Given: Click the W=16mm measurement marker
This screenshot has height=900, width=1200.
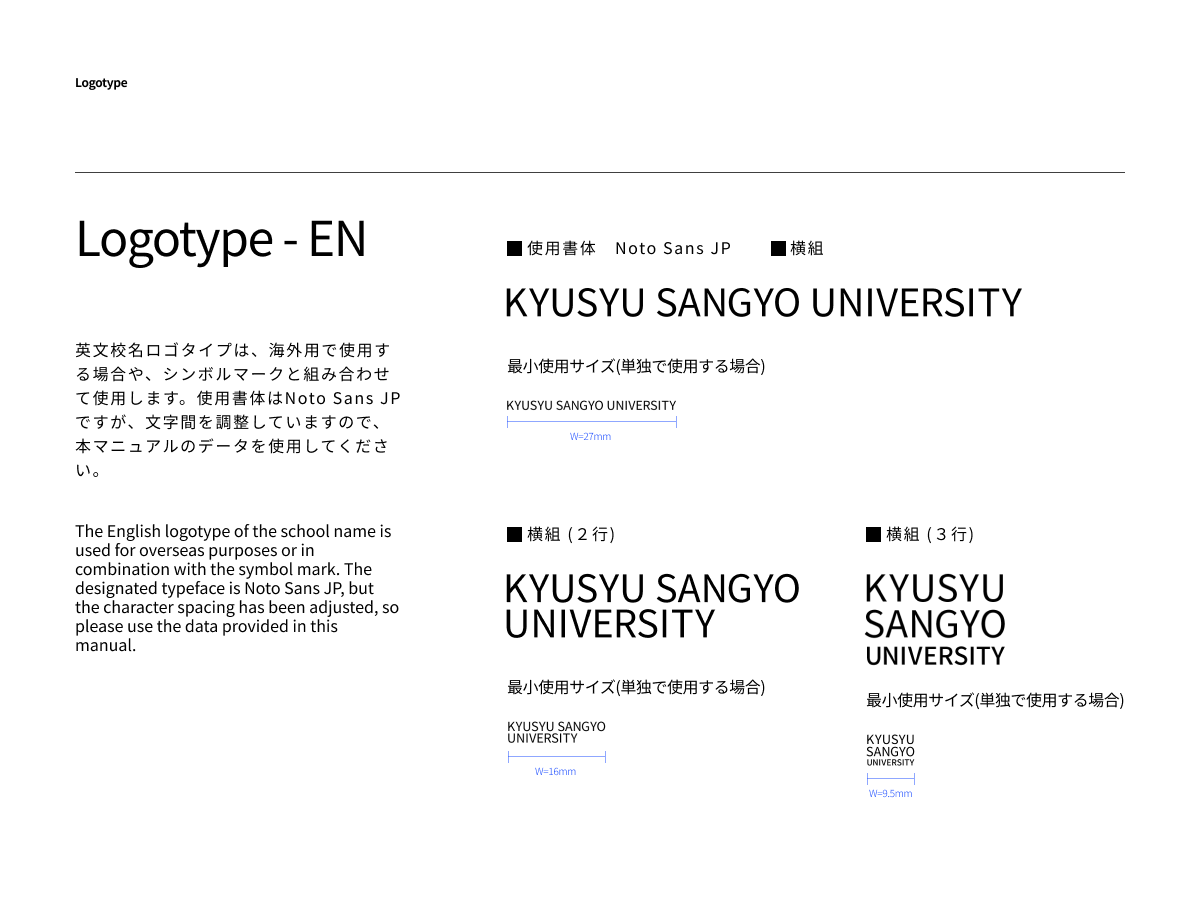Looking at the screenshot, I should pos(556,771).
